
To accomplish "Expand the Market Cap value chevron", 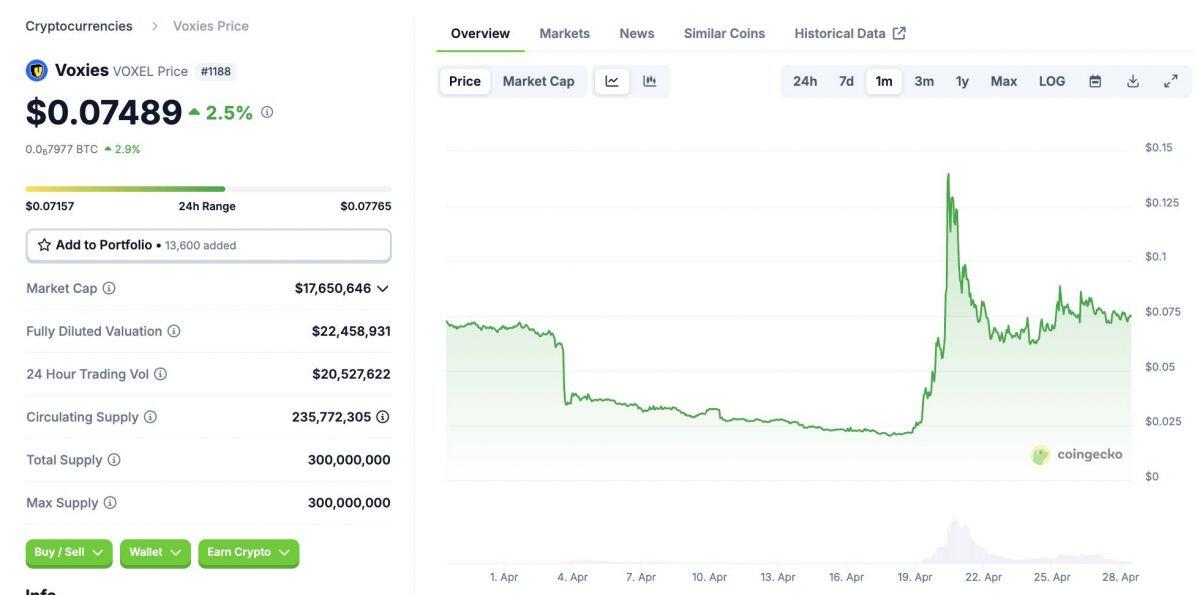I will click(382, 288).
